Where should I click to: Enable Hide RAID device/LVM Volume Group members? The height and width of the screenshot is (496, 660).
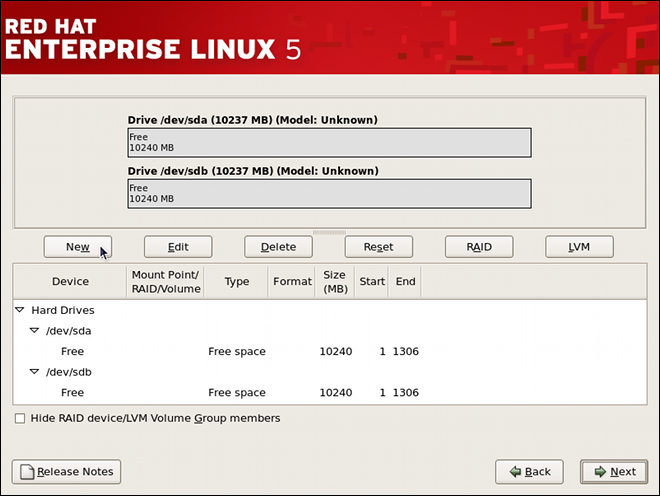20,418
